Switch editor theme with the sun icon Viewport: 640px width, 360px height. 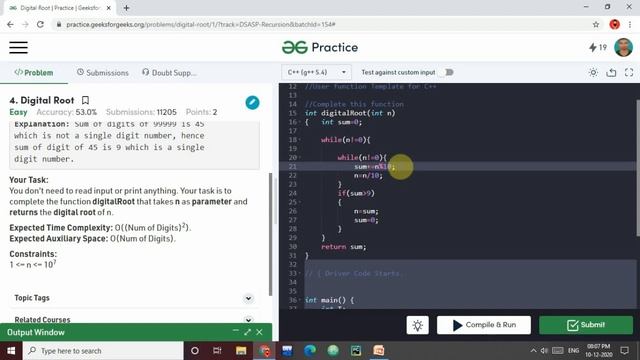pyautogui.click(x=593, y=72)
